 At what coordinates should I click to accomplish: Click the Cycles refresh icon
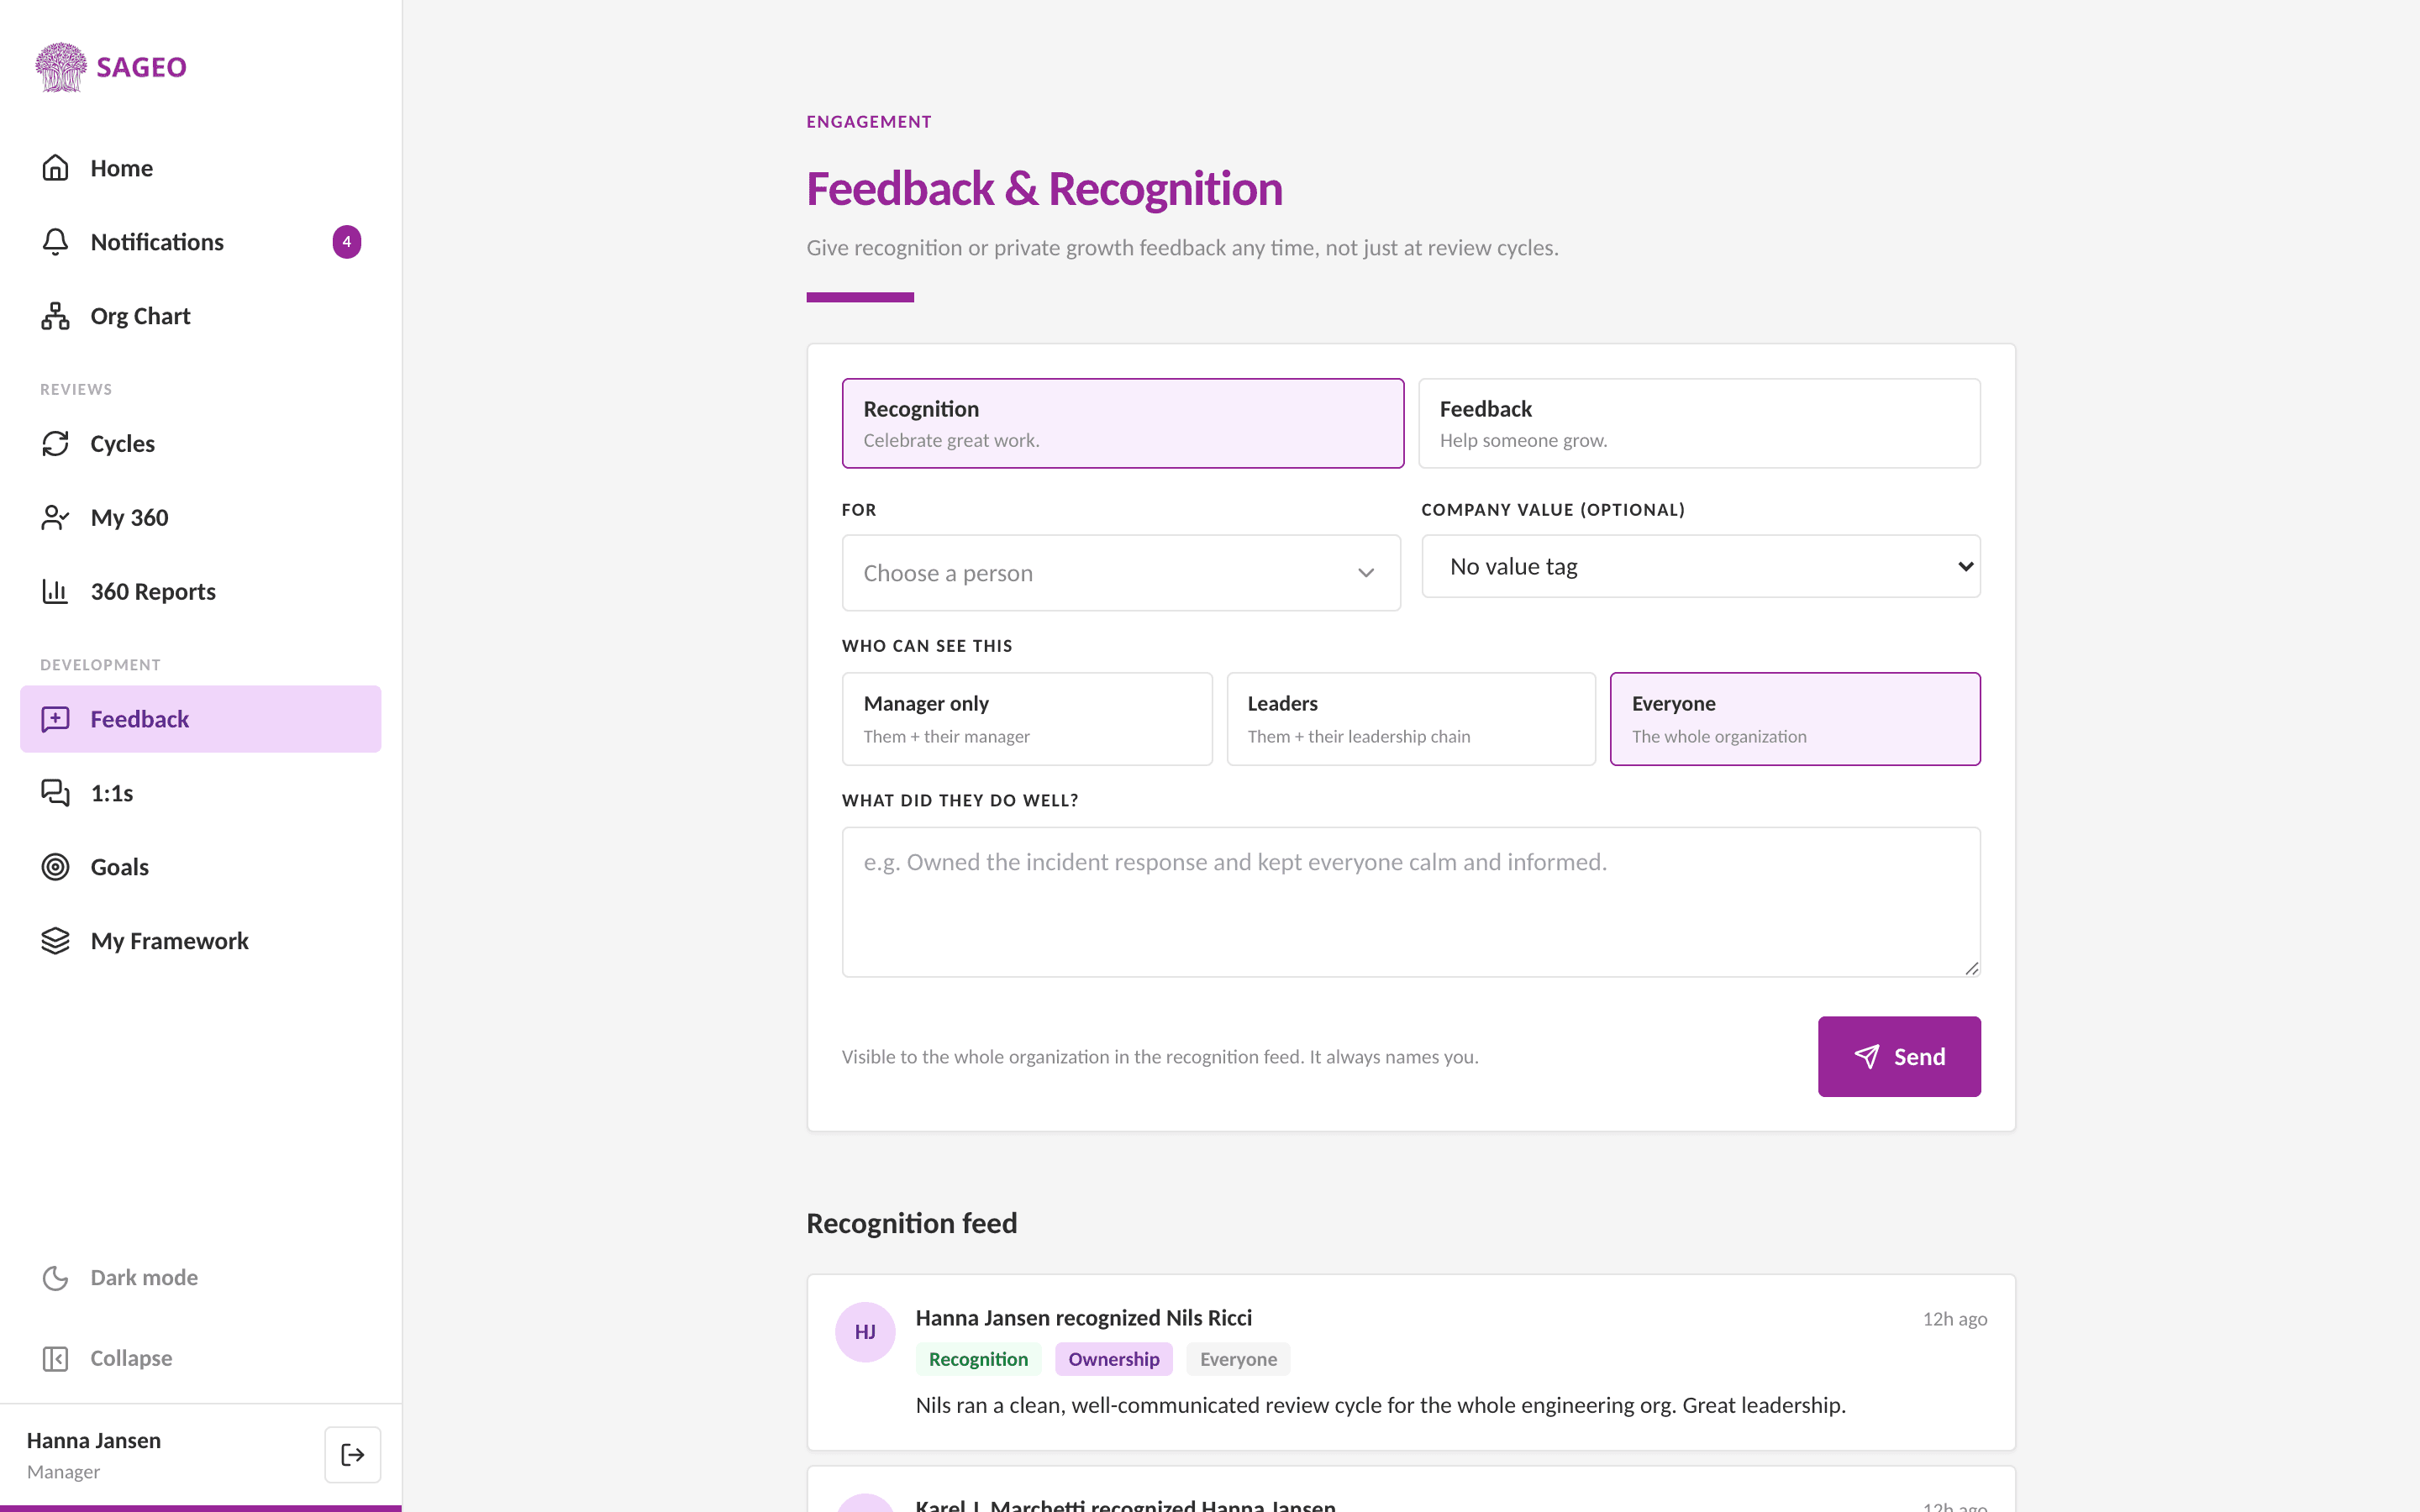(x=55, y=444)
